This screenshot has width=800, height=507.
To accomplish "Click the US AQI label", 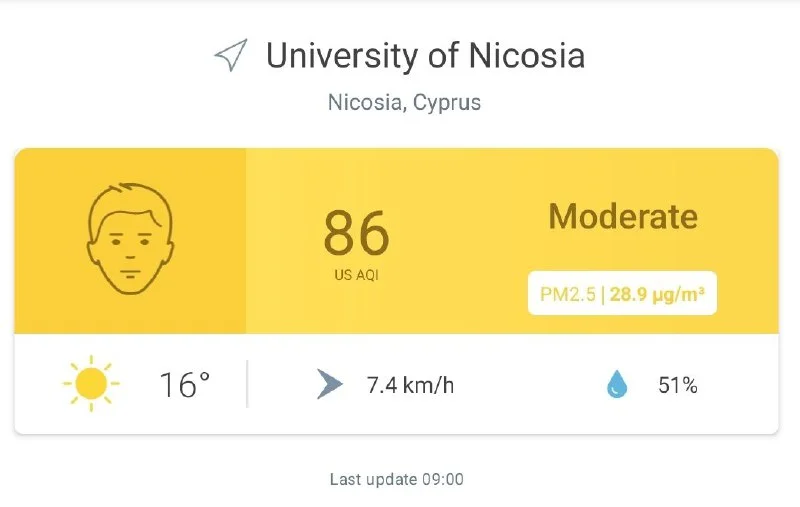I will [x=356, y=274].
